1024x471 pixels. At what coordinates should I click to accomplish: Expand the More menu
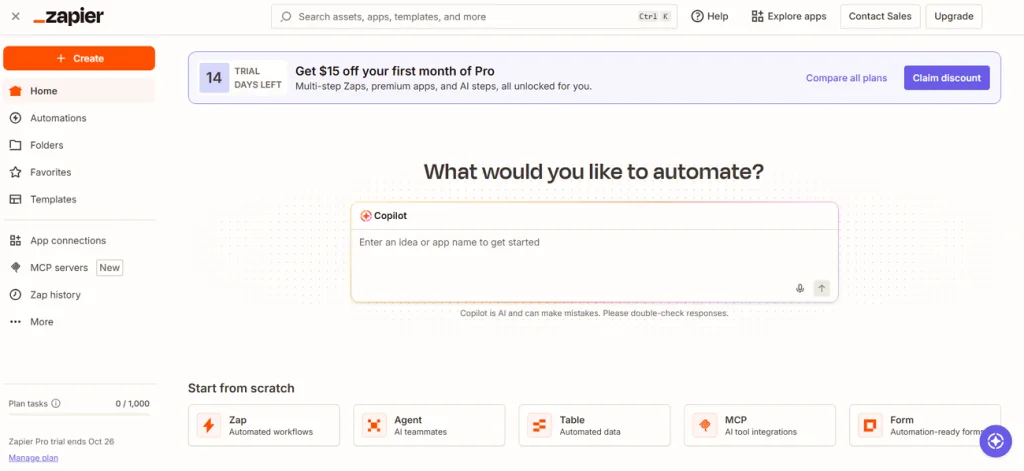(x=79, y=322)
